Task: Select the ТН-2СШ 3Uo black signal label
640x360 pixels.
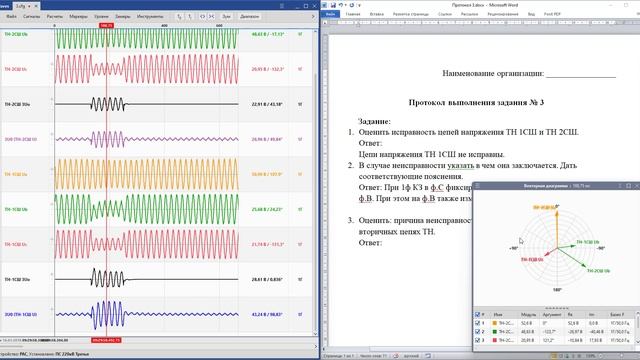Action: (17, 104)
